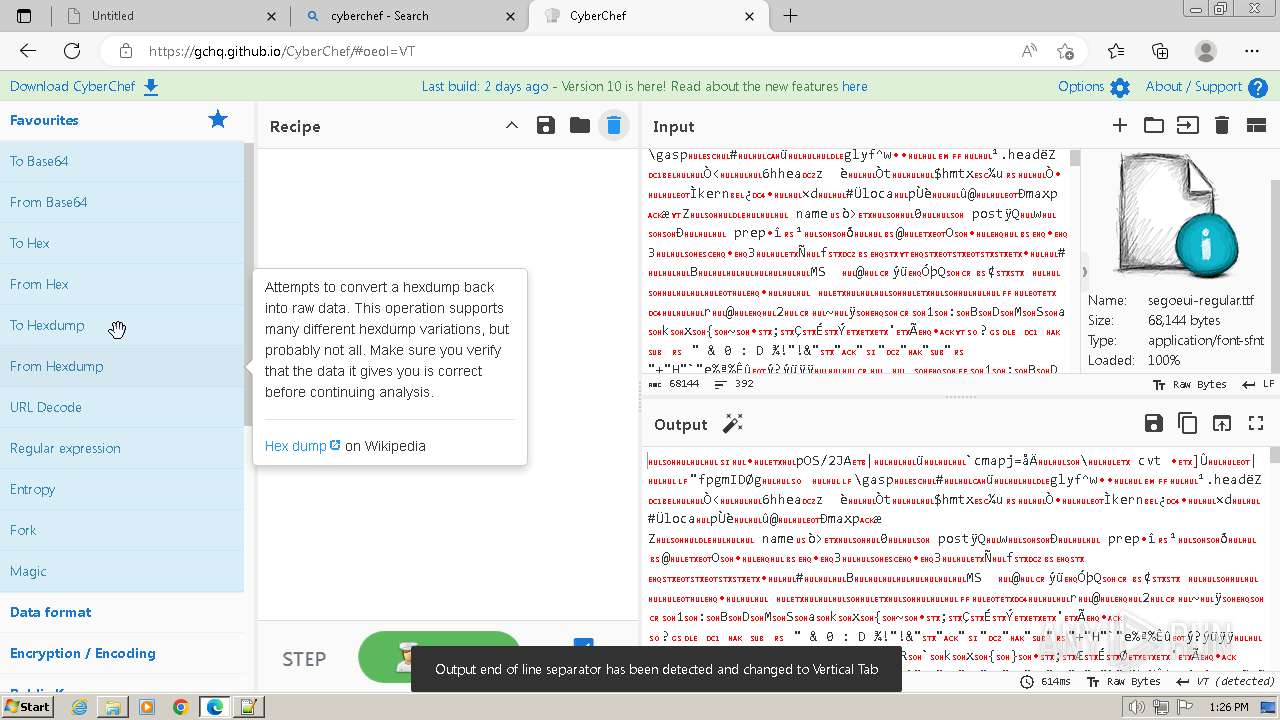This screenshot has height=720, width=1280.
Task: Open the load recipe folder icon
Action: [x=580, y=125]
